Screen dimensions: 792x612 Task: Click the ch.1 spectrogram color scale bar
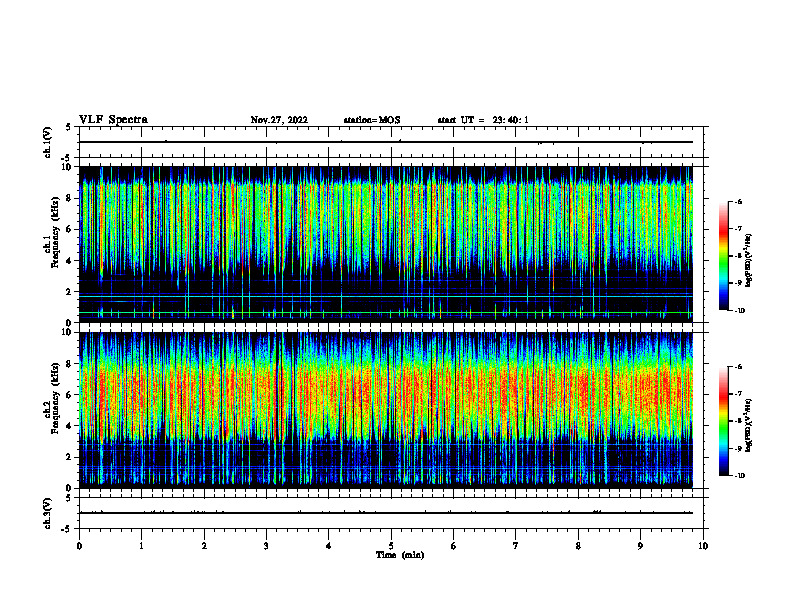(x=723, y=256)
